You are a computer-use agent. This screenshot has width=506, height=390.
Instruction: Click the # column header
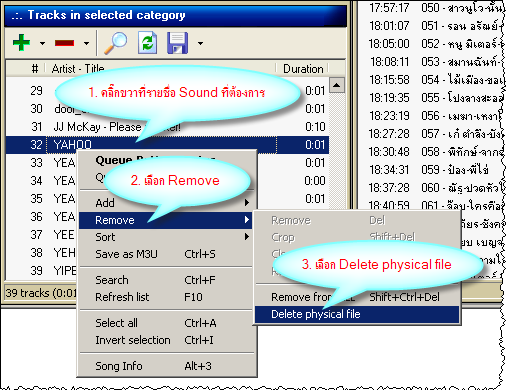[35, 69]
